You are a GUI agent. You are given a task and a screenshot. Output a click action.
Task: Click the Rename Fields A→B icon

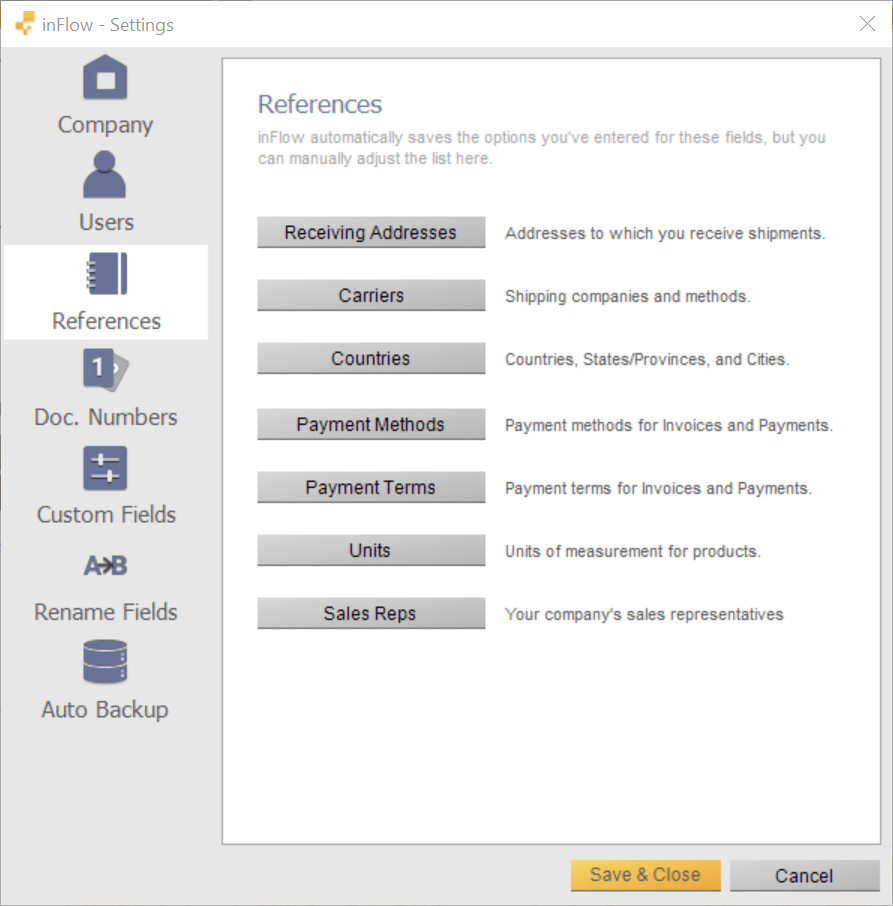105,566
